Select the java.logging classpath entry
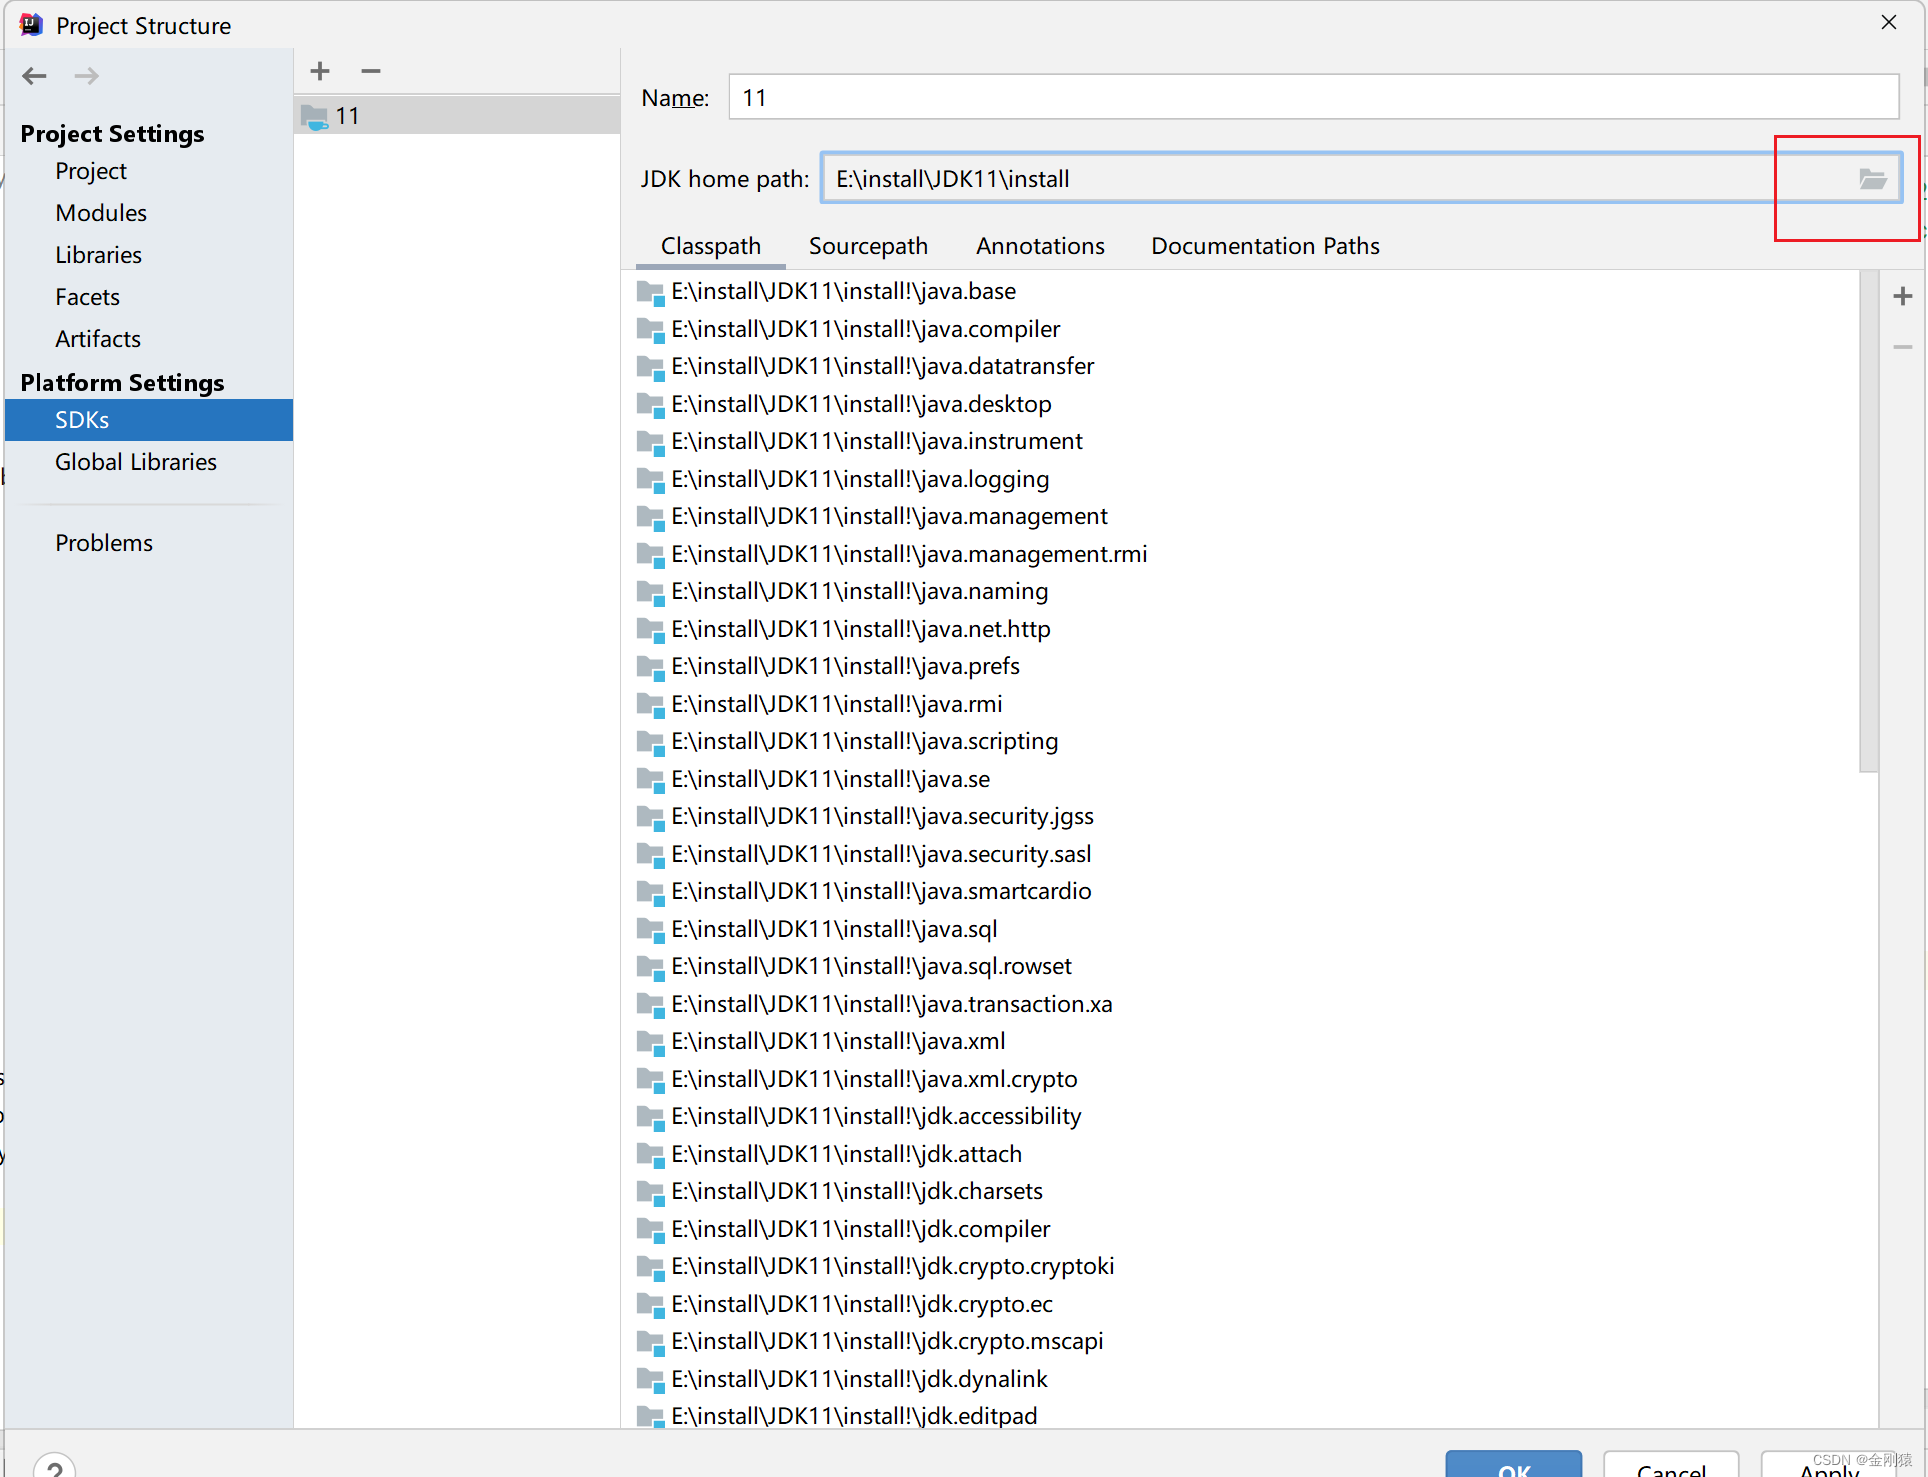This screenshot has width=1928, height=1477. 1246,479
